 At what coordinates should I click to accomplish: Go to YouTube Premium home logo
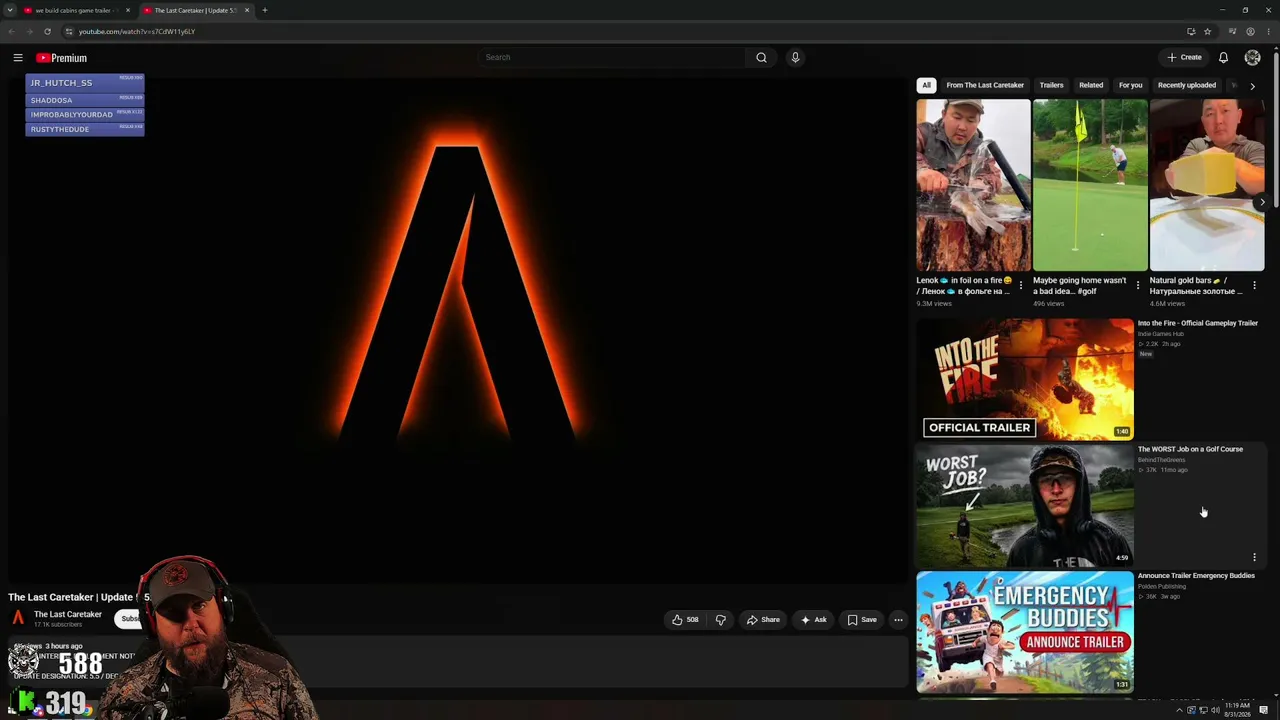click(62, 58)
